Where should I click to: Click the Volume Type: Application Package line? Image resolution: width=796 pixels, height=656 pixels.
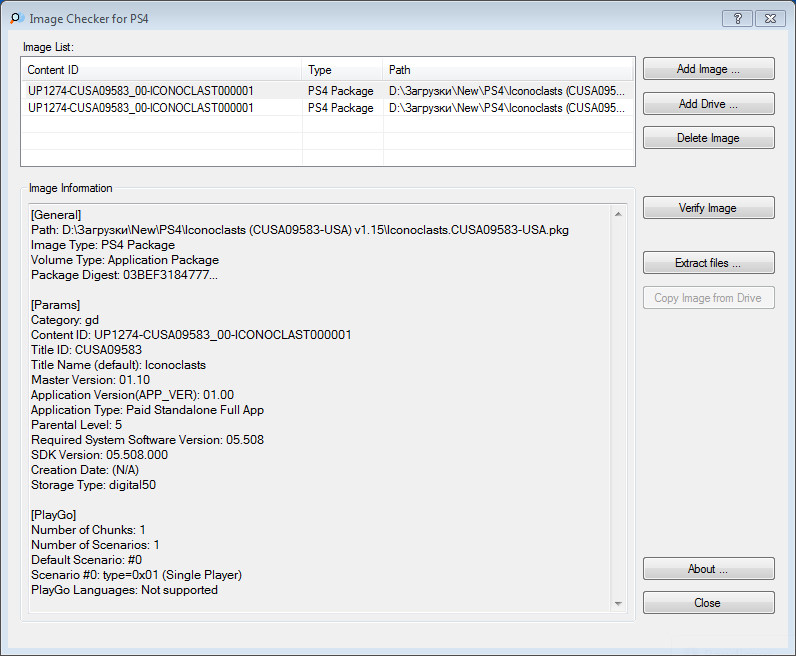coord(125,260)
